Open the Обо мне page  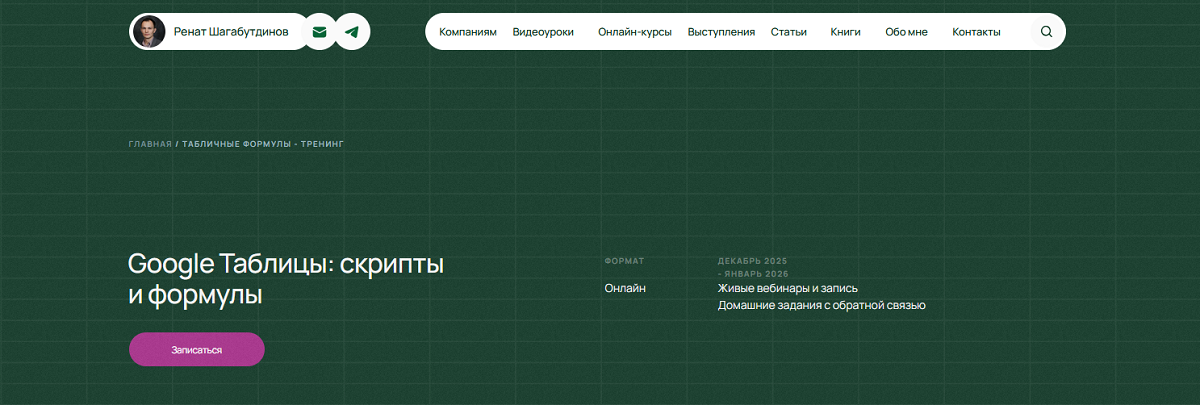(x=906, y=32)
